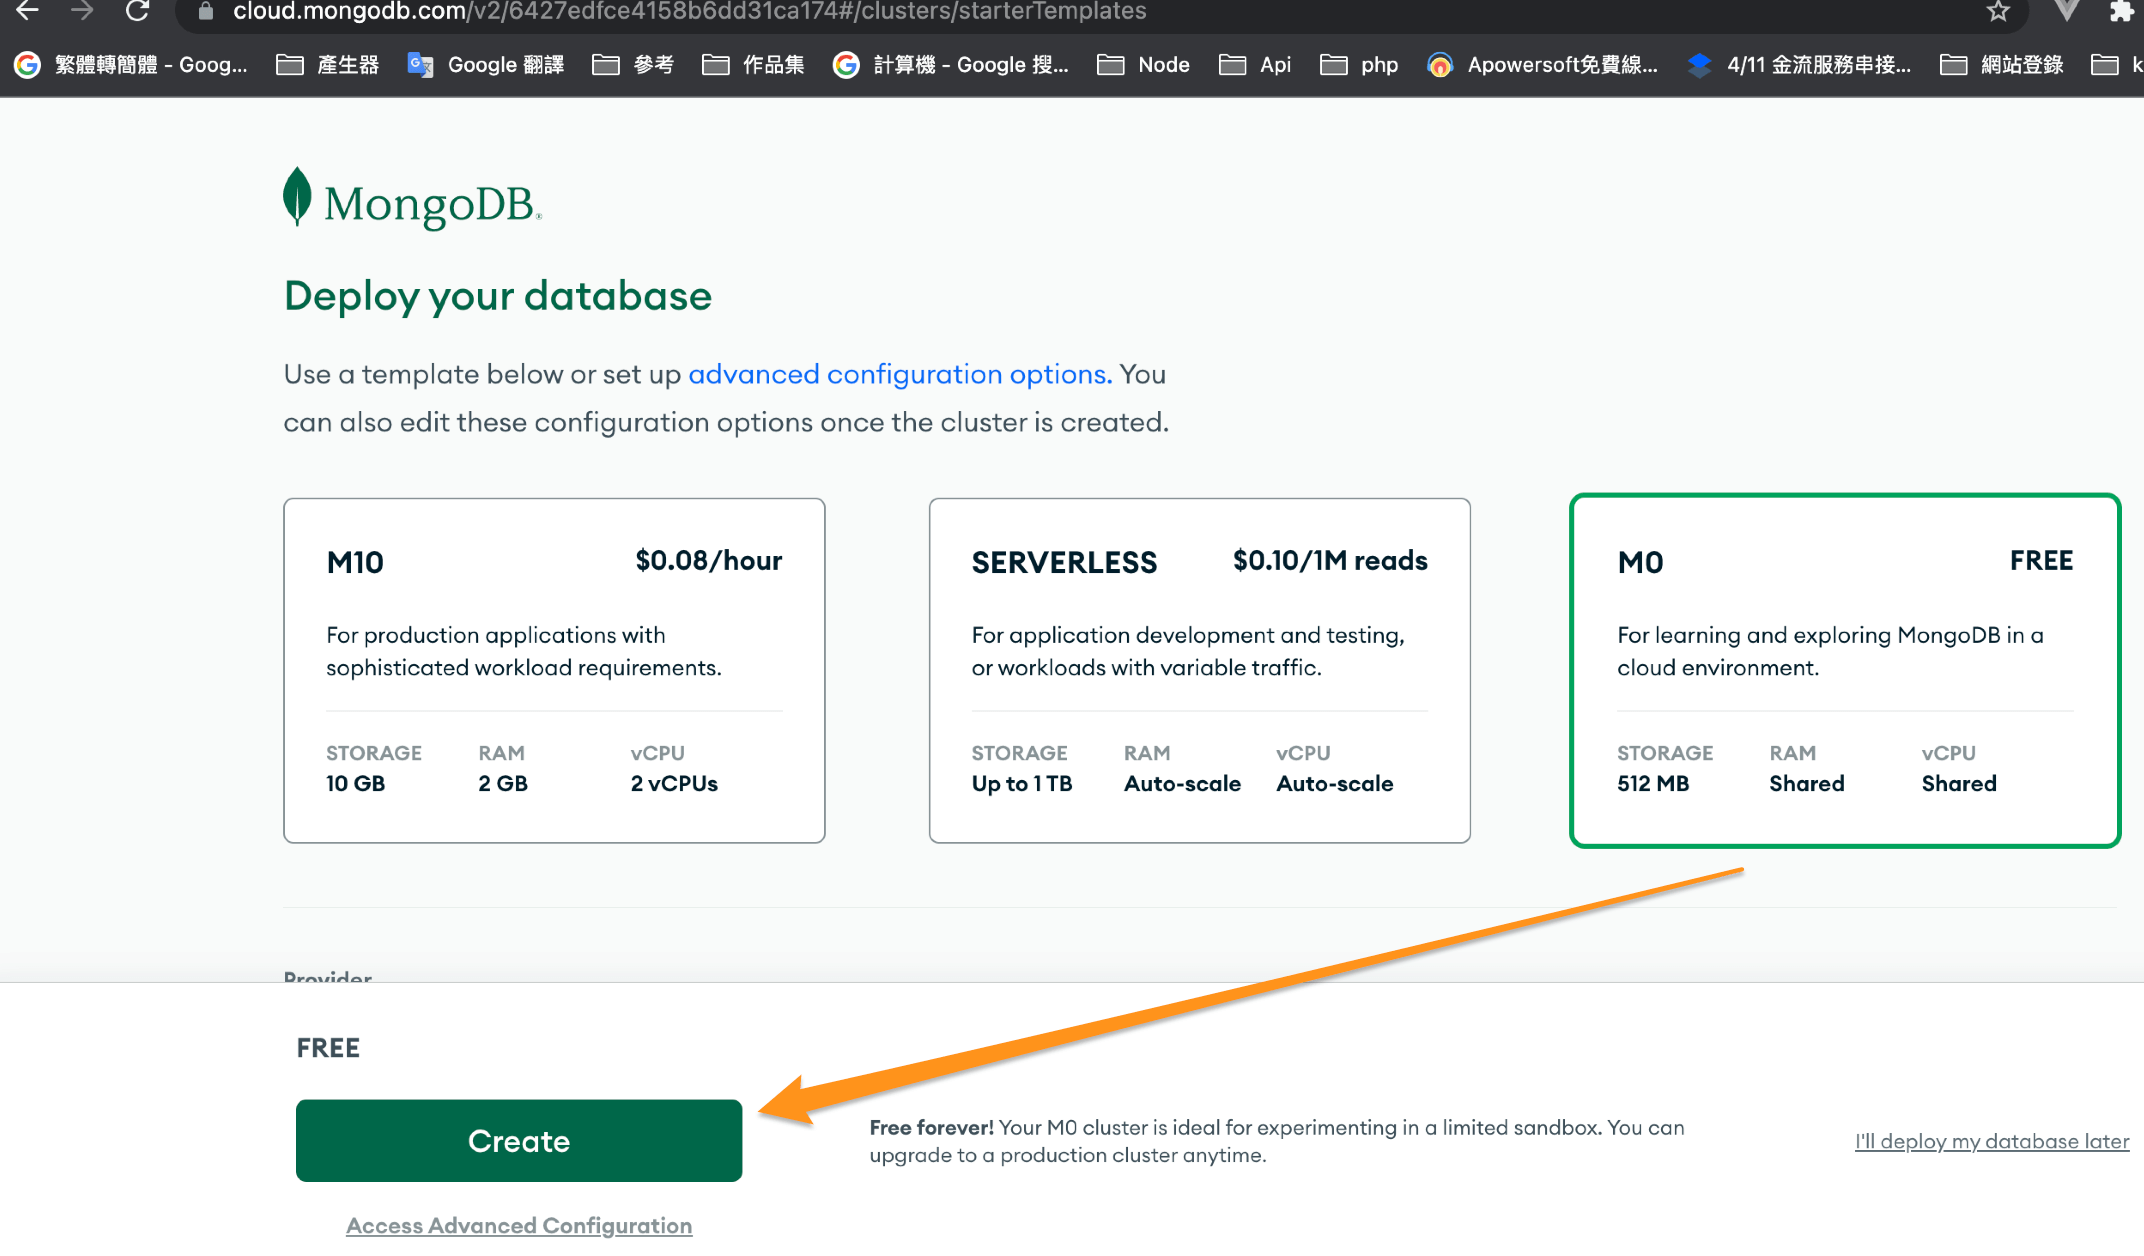The width and height of the screenshot is (2144, 1256).
Task: Click I'll deploy my database later
Action: [1991, 1141]
